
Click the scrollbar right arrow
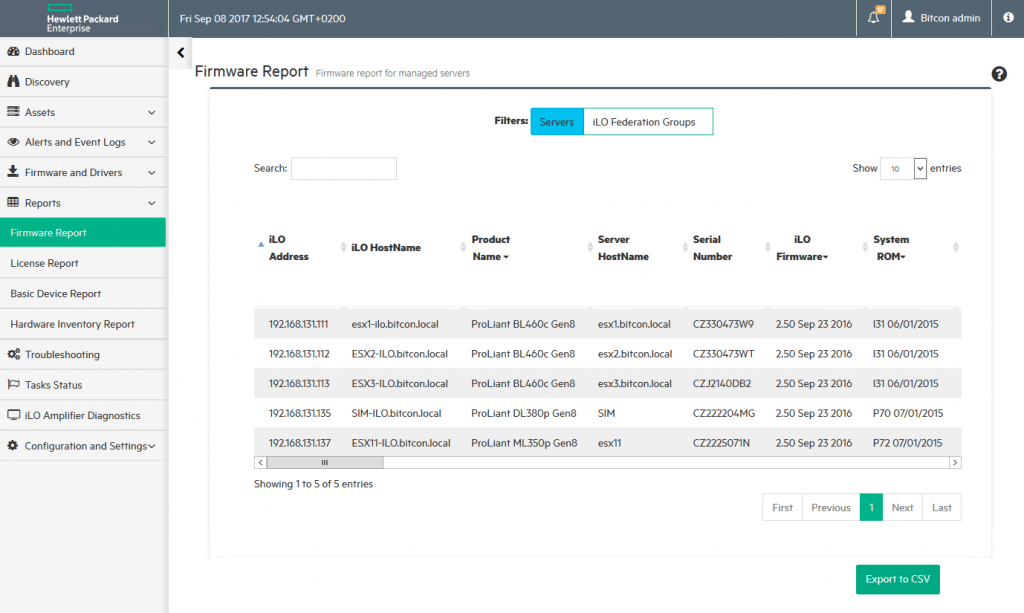click(955, 462)
